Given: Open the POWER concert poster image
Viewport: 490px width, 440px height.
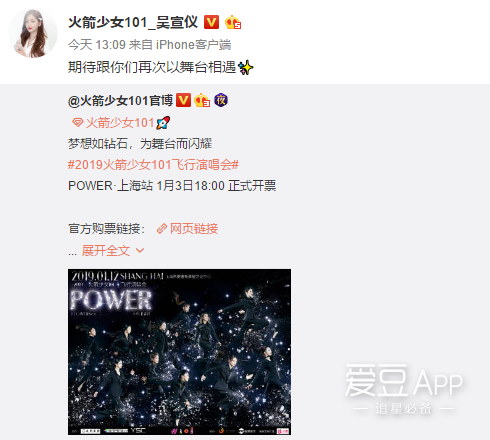Looking at the screenshot, I should point(179,352).
